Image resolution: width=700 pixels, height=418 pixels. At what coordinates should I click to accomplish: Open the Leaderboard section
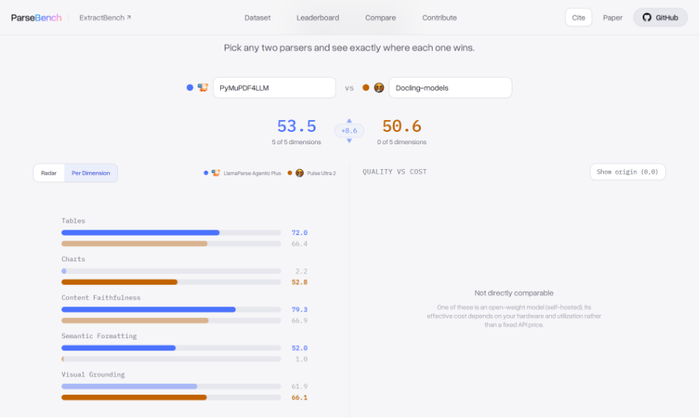317,18
